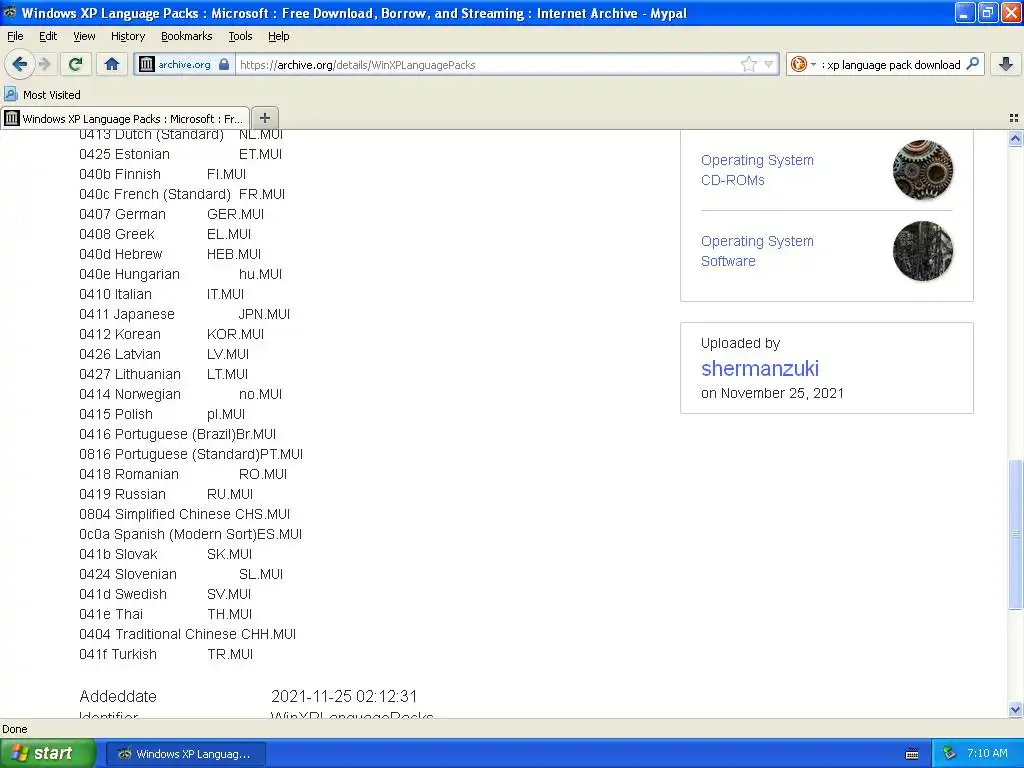Open uploader shermanzuki profile link
1024x768 pixels.
[760, 368]
